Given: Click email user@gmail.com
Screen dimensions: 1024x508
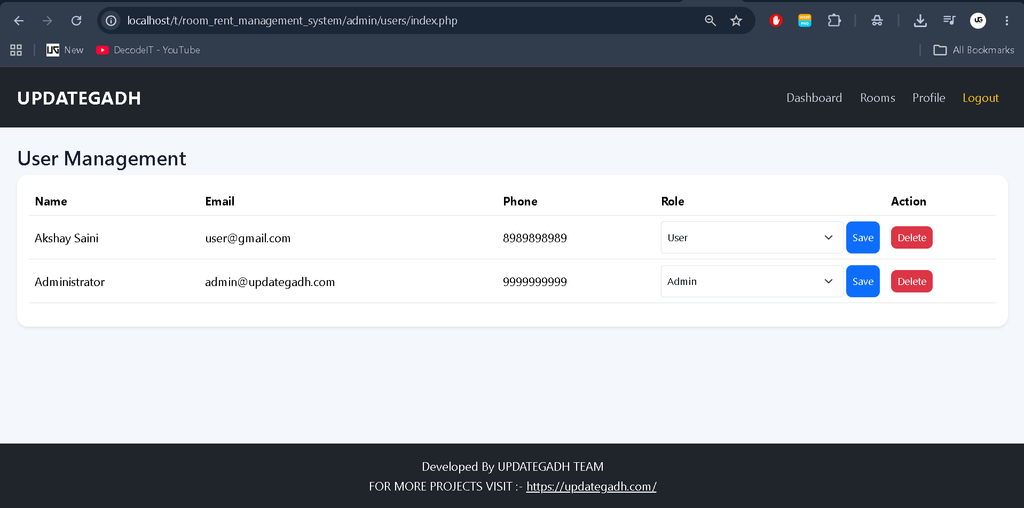Looking at the screenshot, I should 248,238.
